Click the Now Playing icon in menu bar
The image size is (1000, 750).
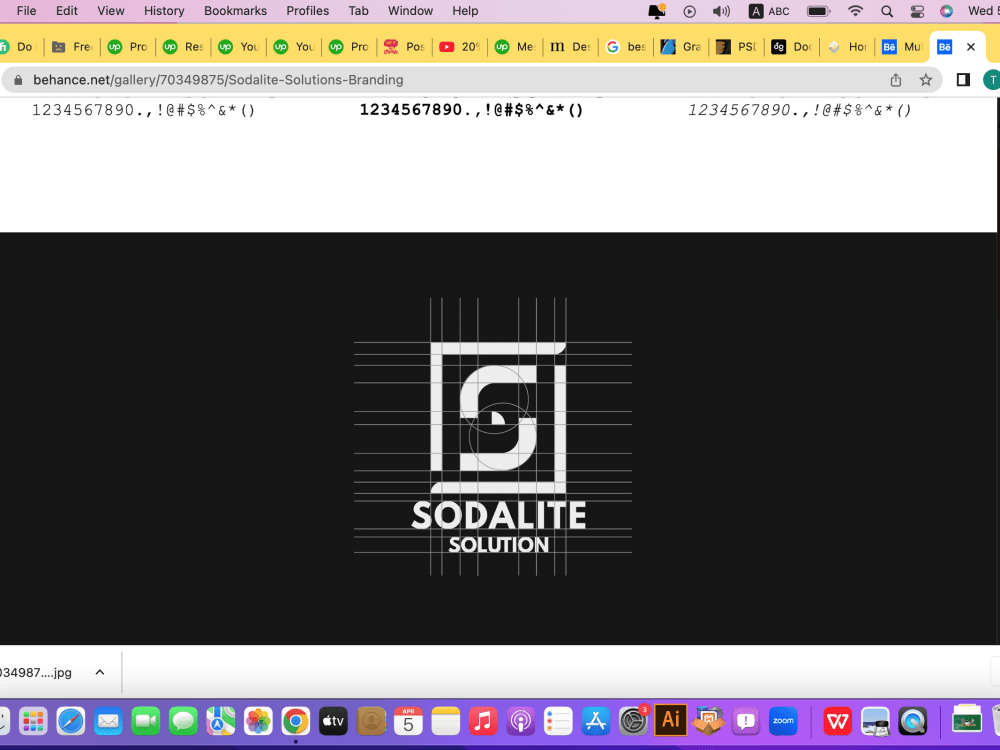[689, 11]
